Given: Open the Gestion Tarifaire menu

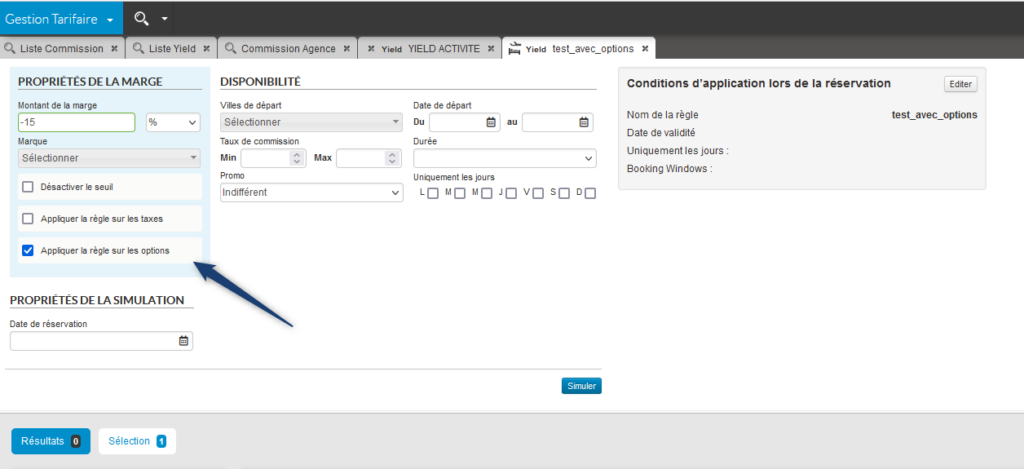Looking at the screenshot, I should pos(61,18).
